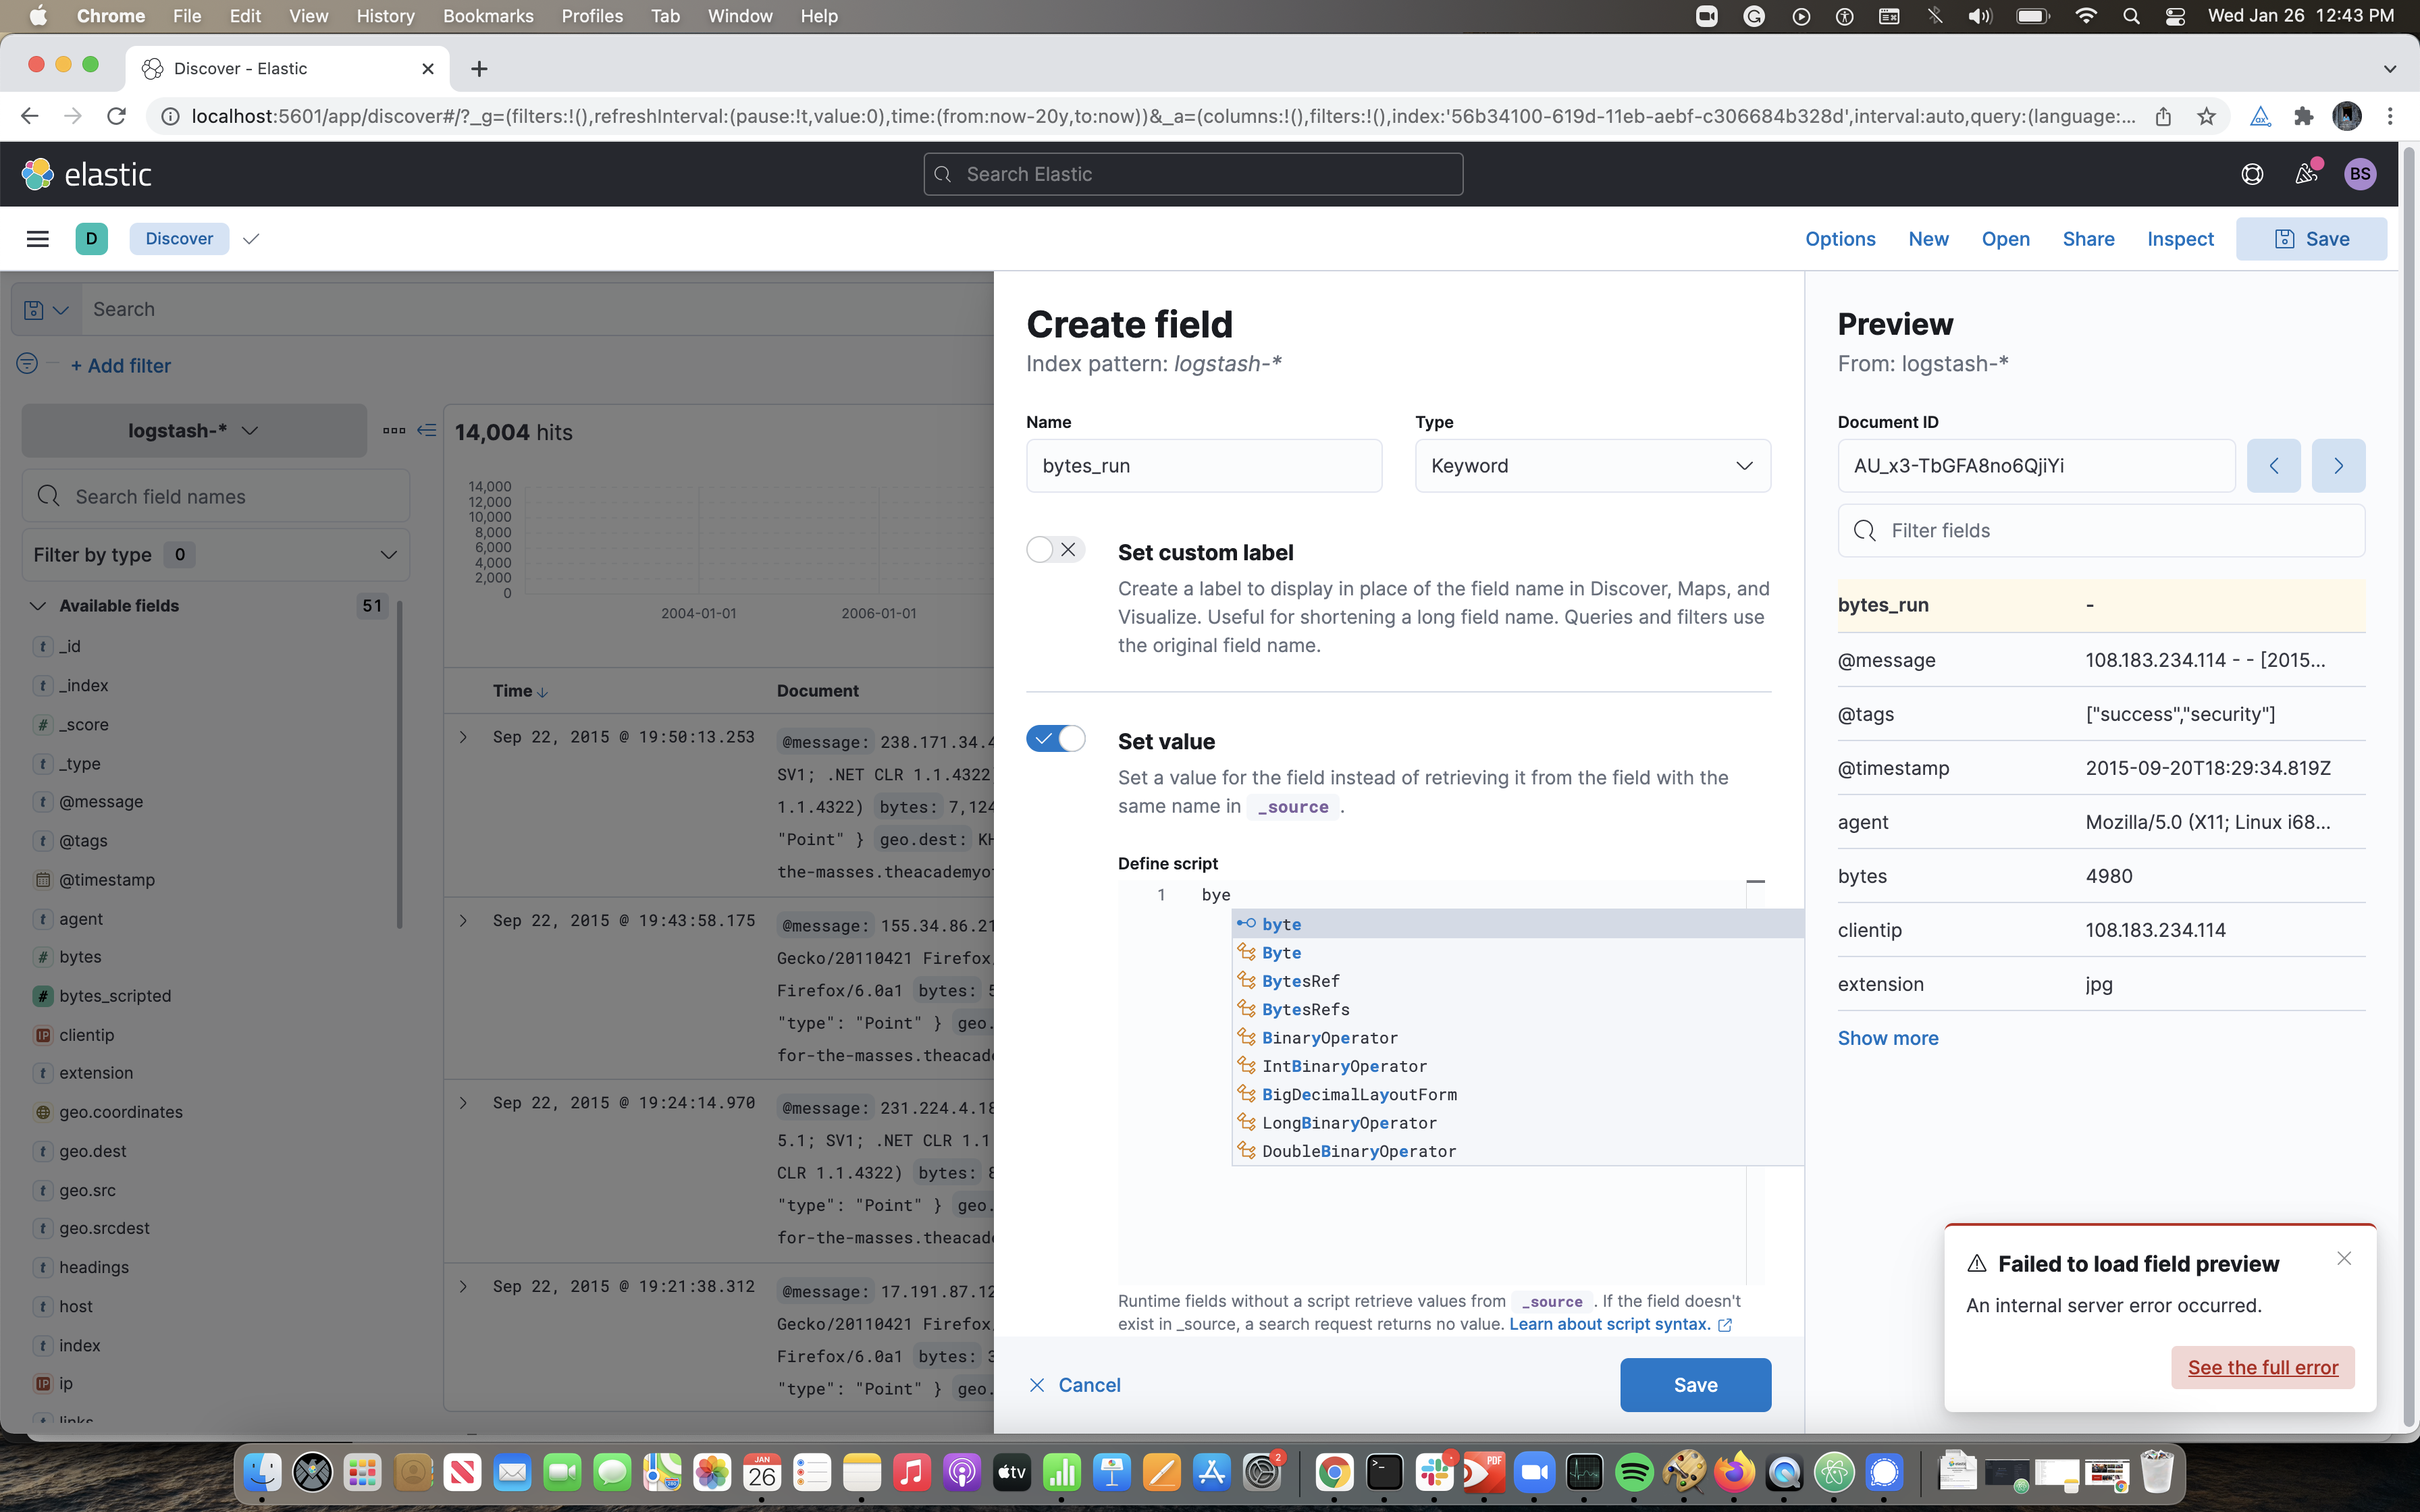Click the elastic logo

point(87,174)
